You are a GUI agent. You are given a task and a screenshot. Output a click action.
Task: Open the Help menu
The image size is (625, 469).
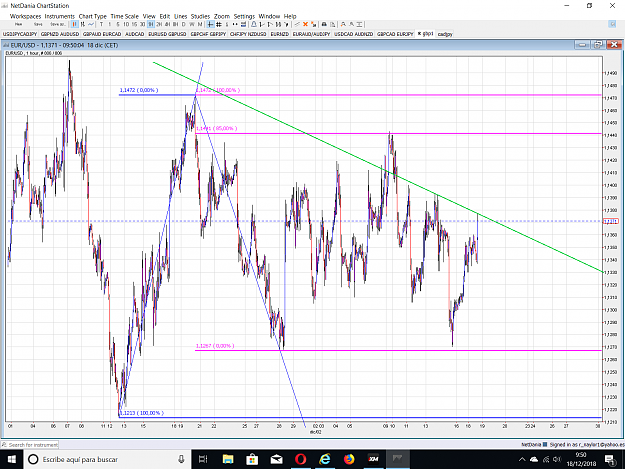tap(290, 16)
